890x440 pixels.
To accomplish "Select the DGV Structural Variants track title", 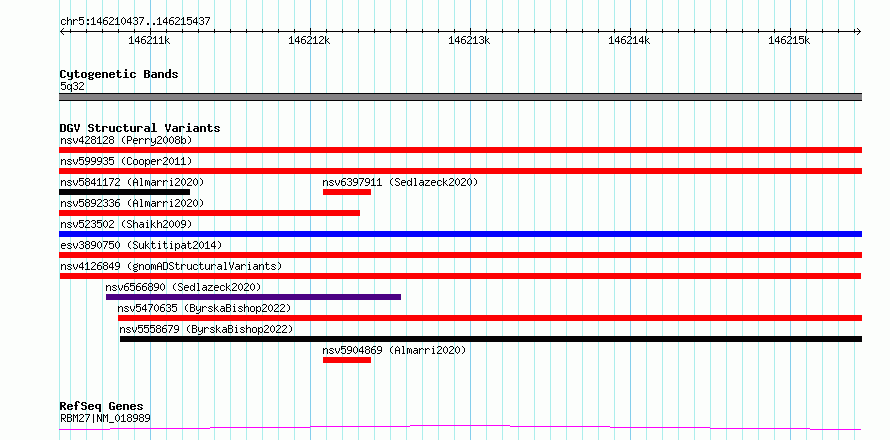I will point(140,128).
